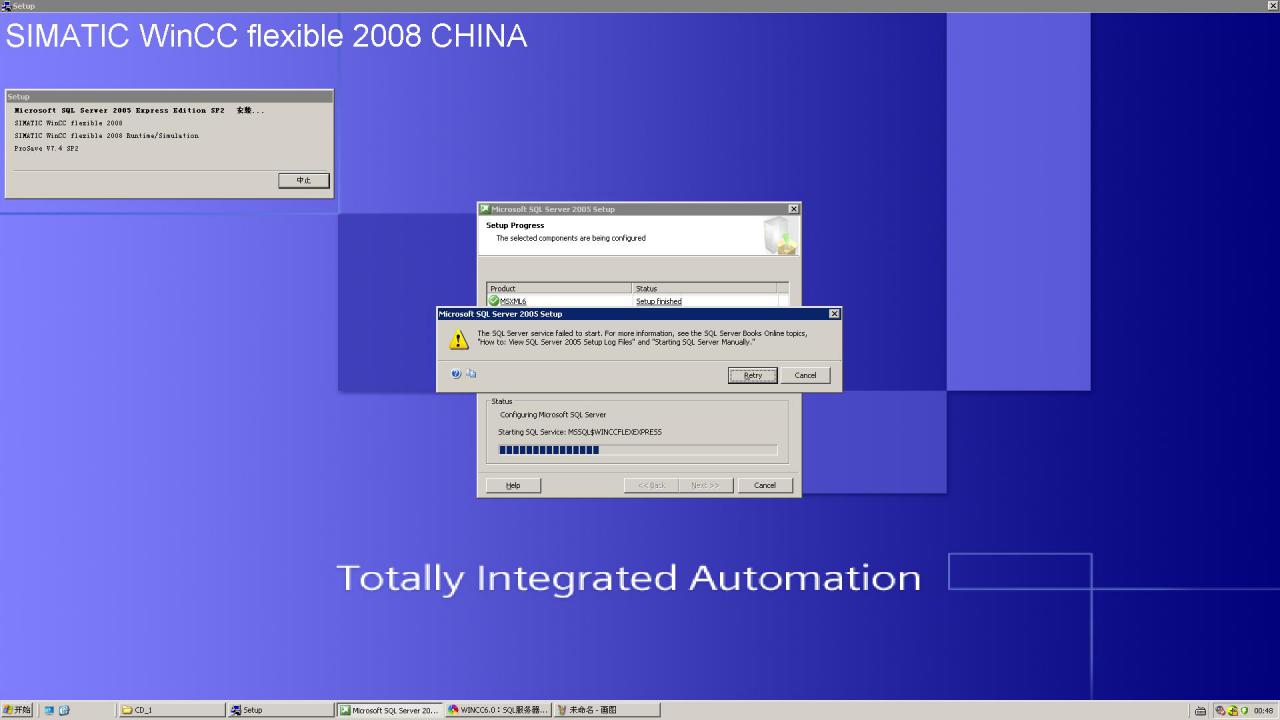Viewport: 1280px width, 720px height.
Task: Click the Product column header
Action: pos(560,288)
